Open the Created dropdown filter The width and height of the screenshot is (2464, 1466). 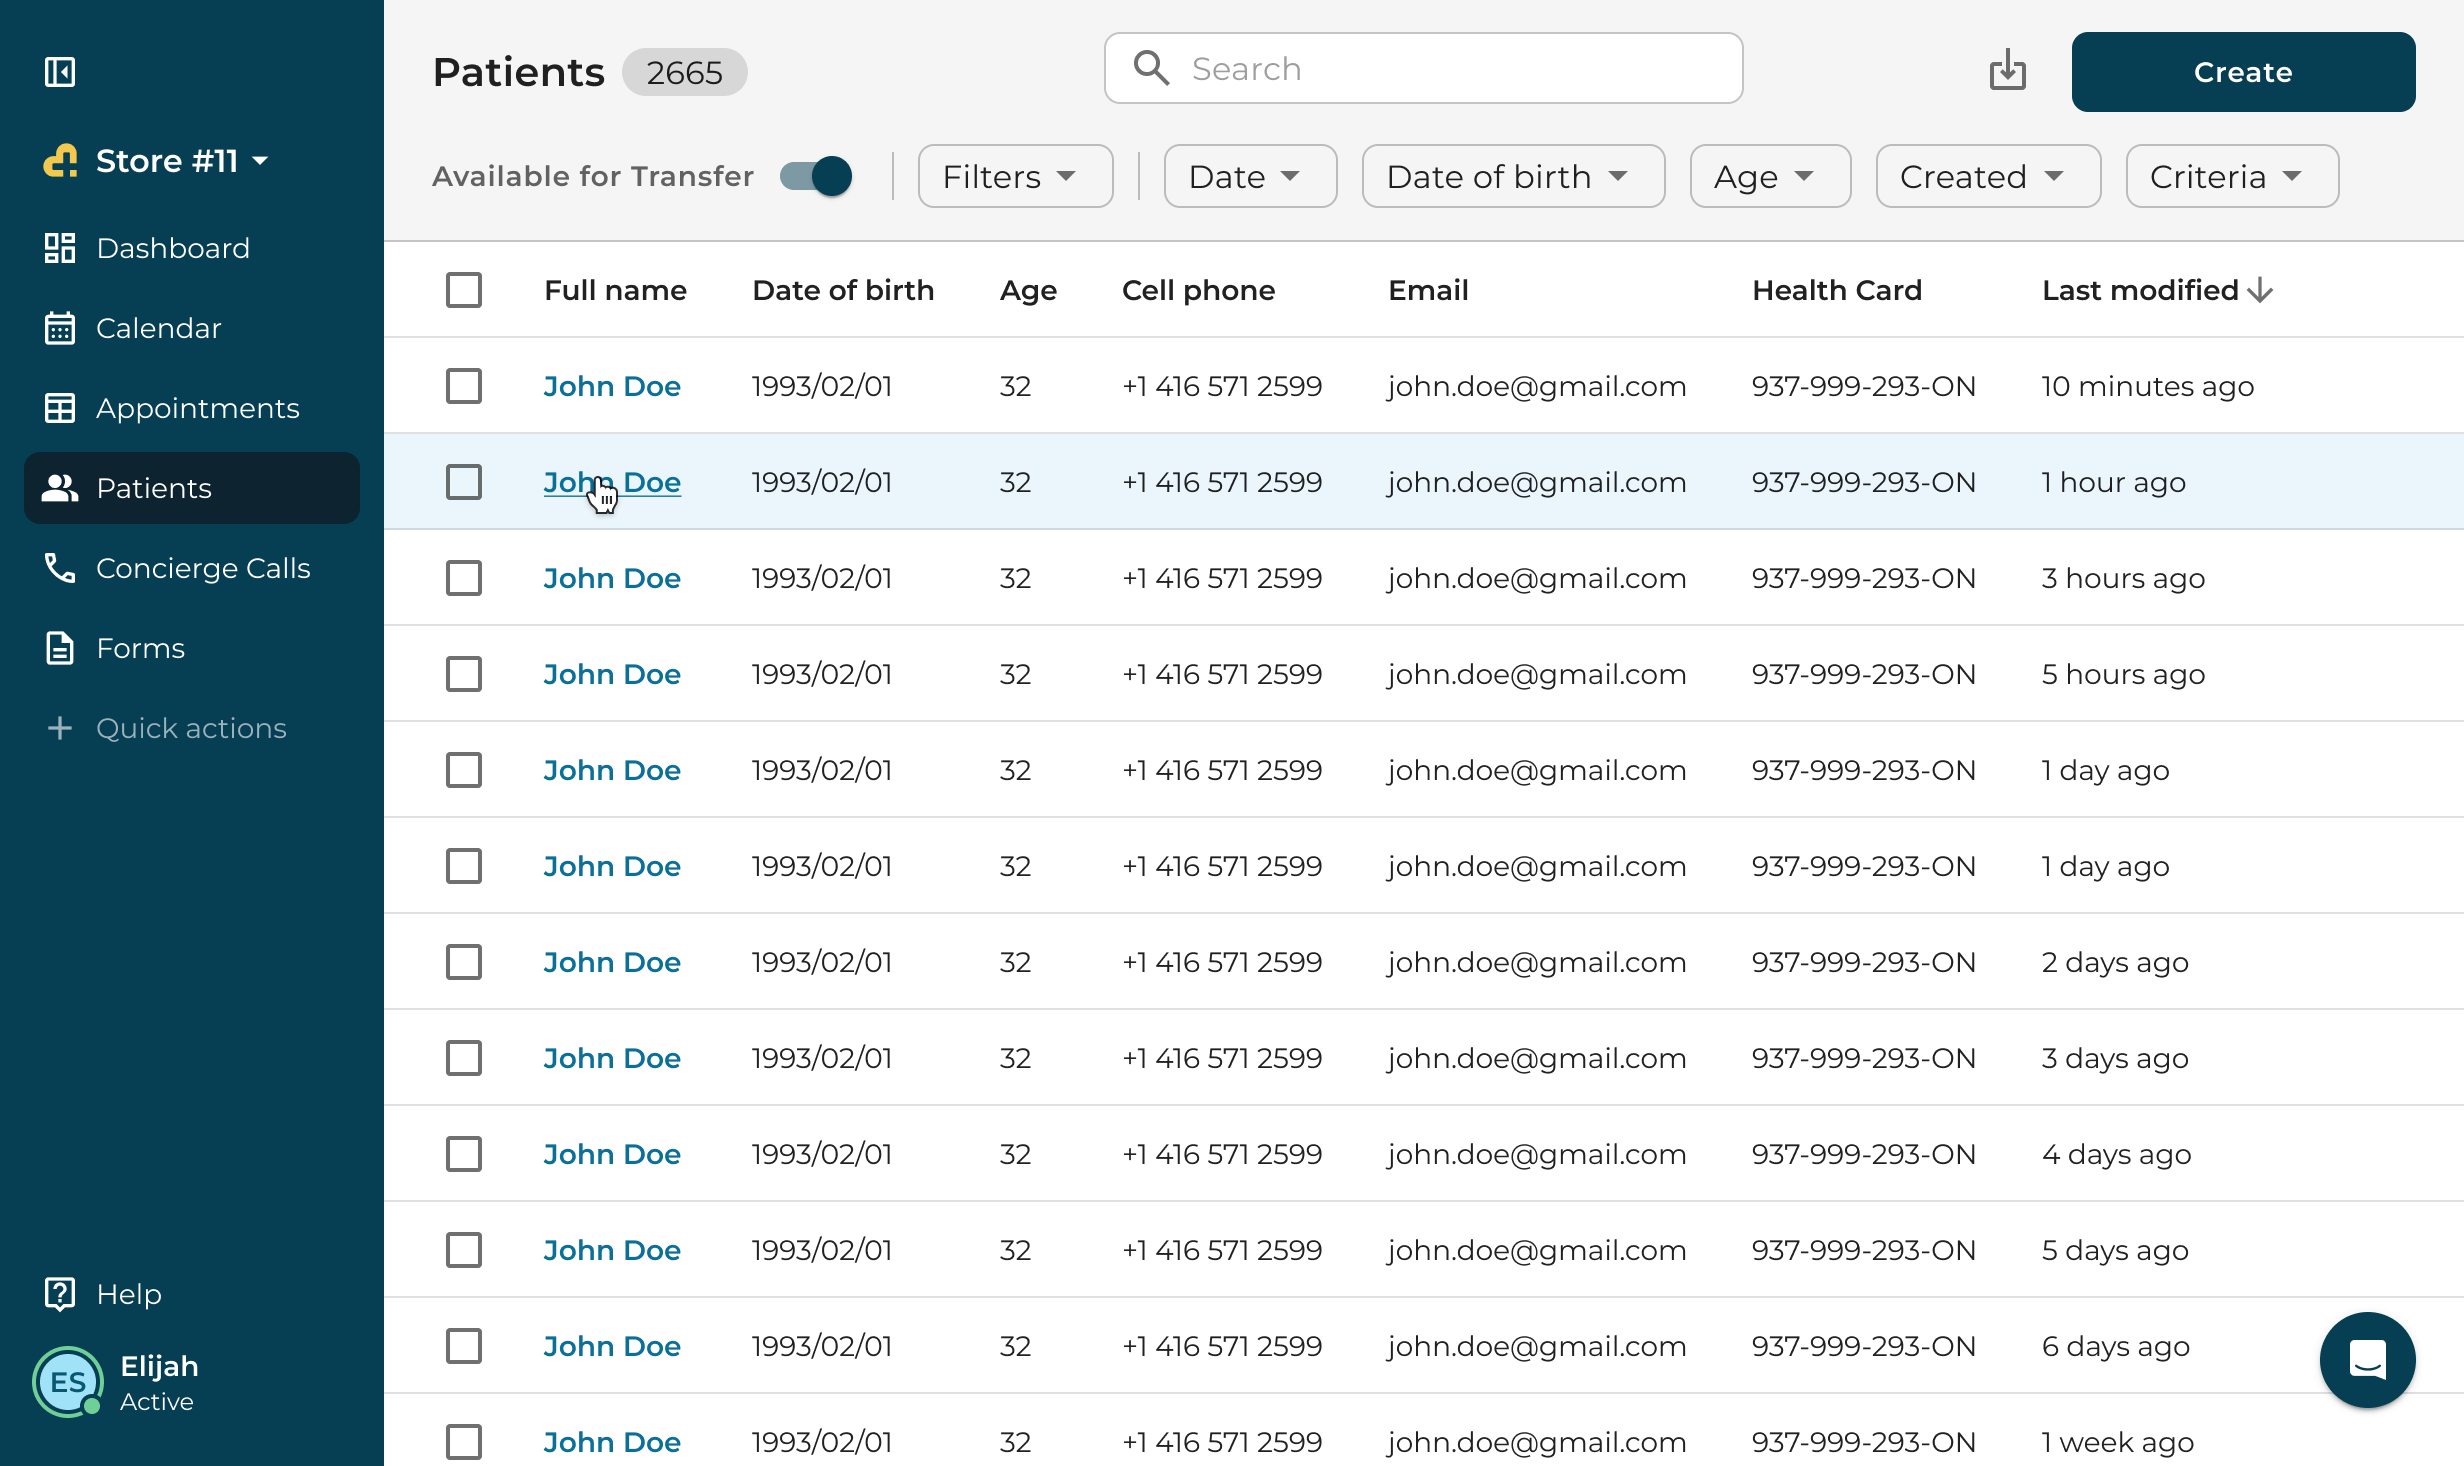1988,176
